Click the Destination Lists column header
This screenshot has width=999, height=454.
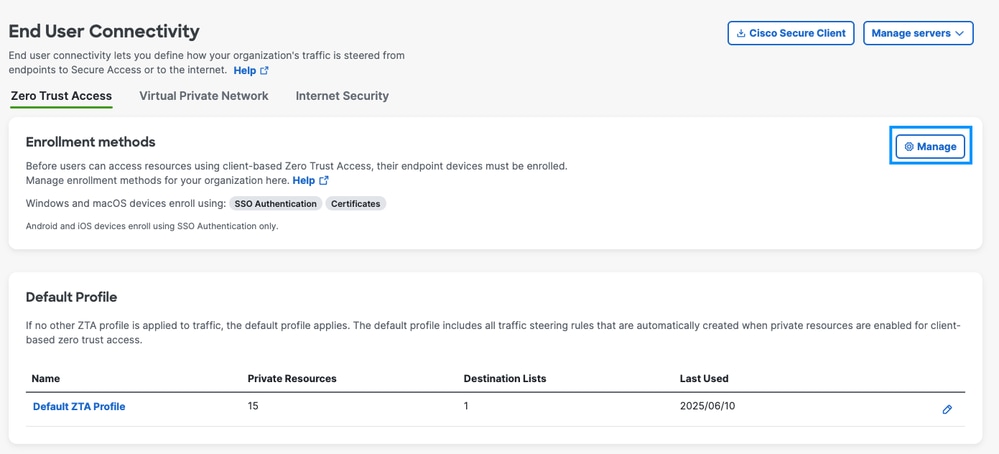[x=505, y=379]
